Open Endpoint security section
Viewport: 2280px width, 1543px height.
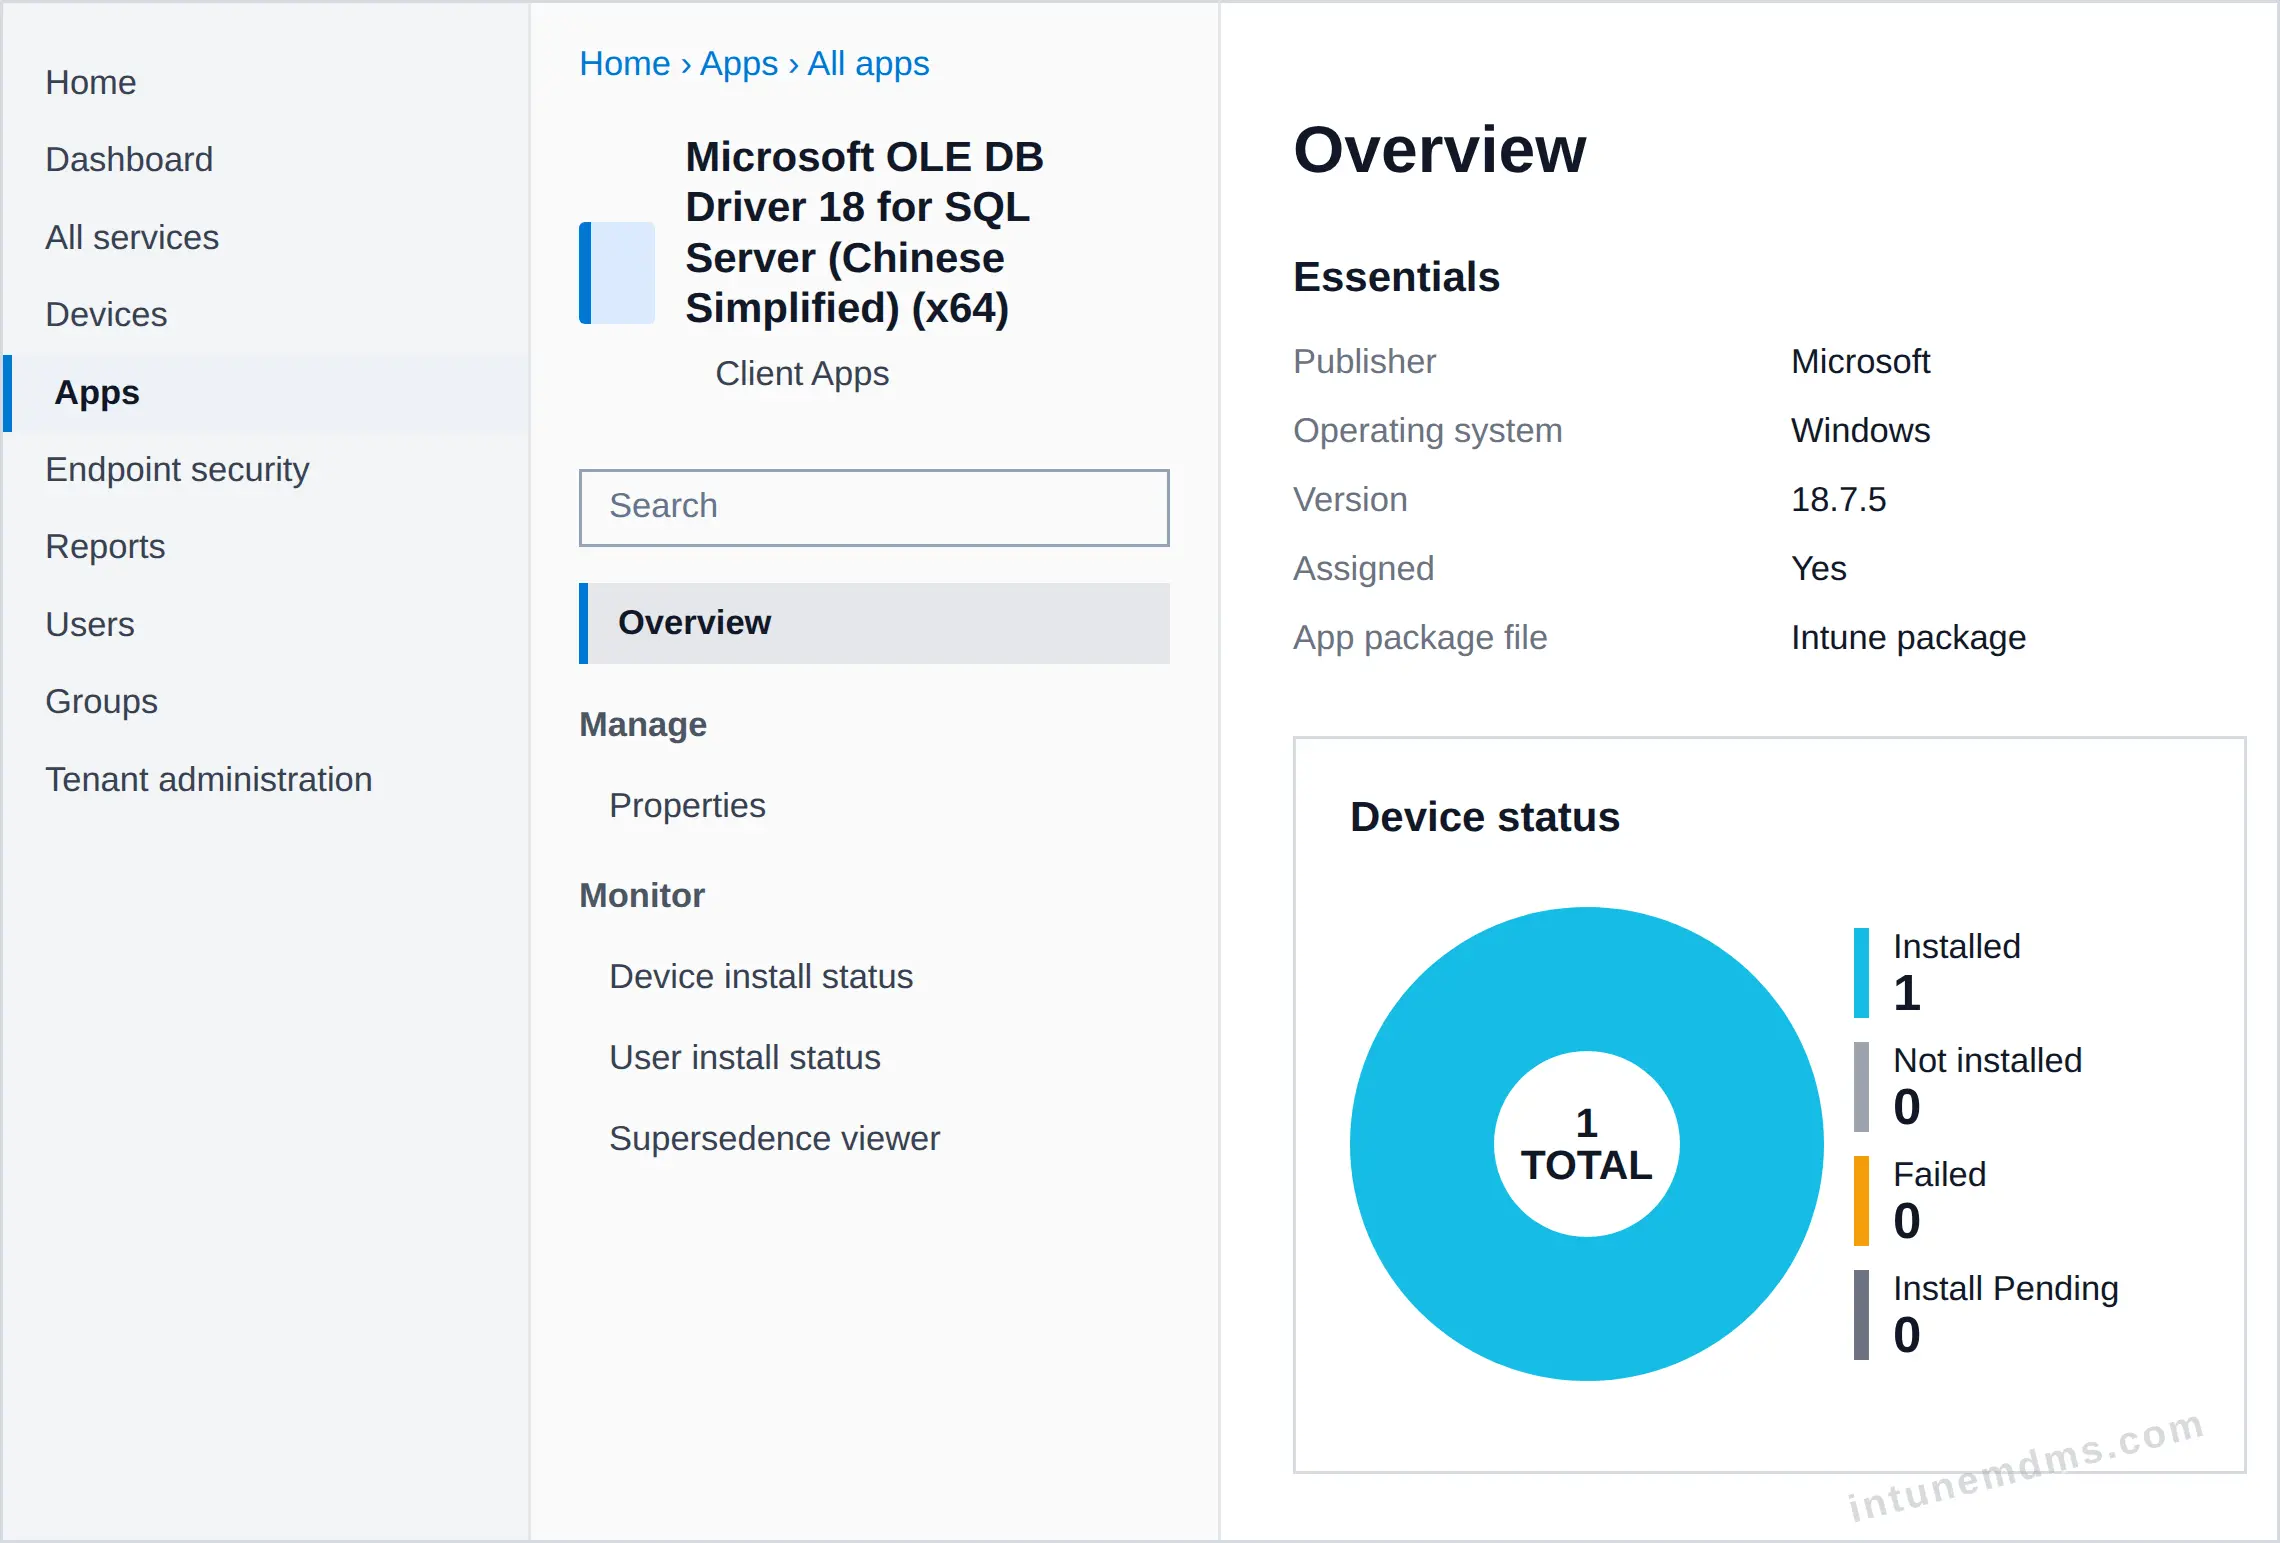[177, 469]
